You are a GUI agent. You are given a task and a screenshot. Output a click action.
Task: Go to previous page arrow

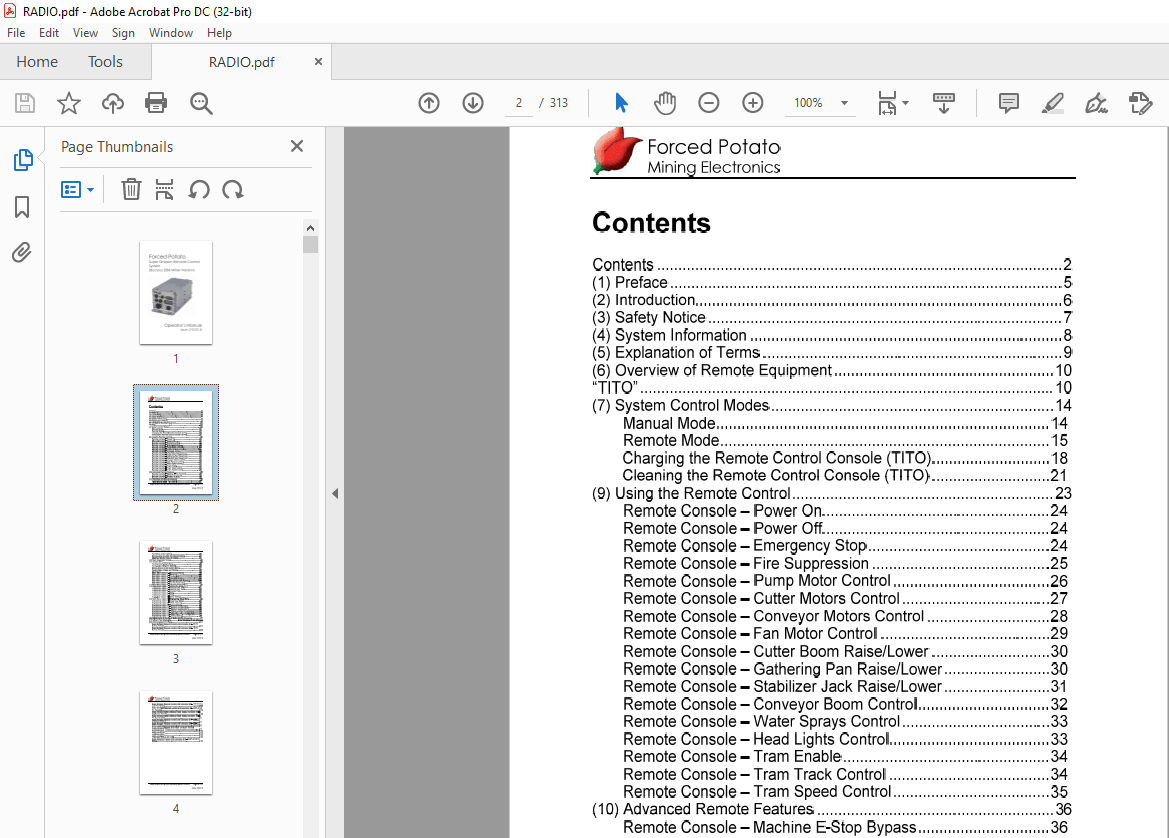click(x=429, y=103)
